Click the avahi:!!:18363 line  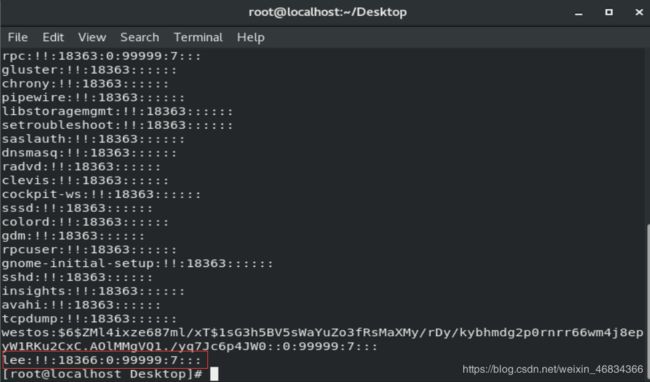click(x=81, y=305)
